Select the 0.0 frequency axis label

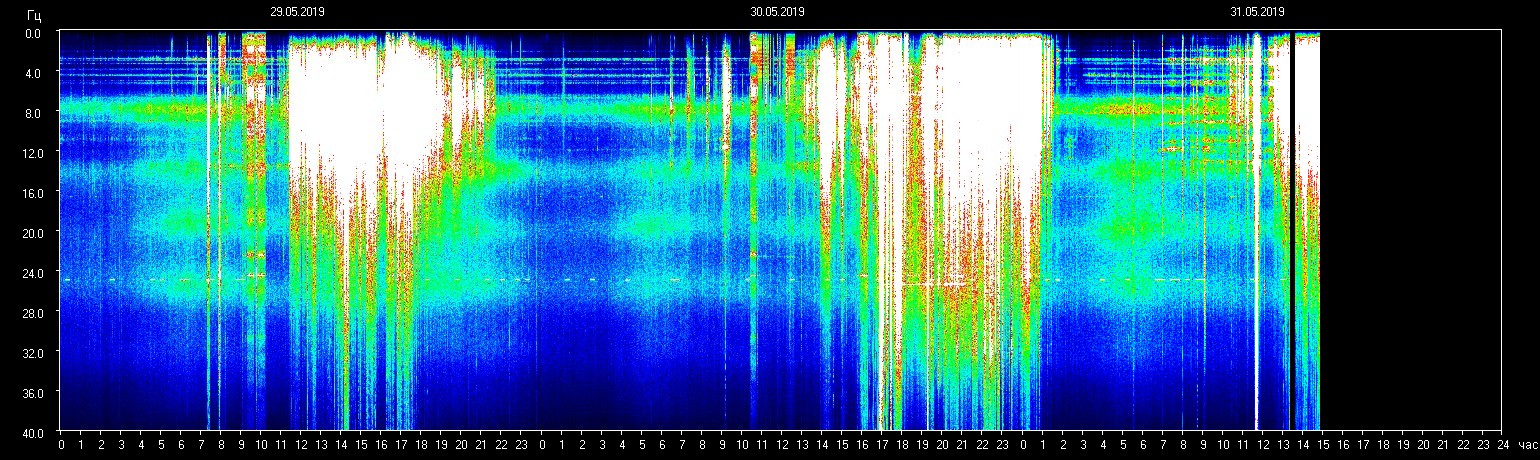click(x=33, y=33)
